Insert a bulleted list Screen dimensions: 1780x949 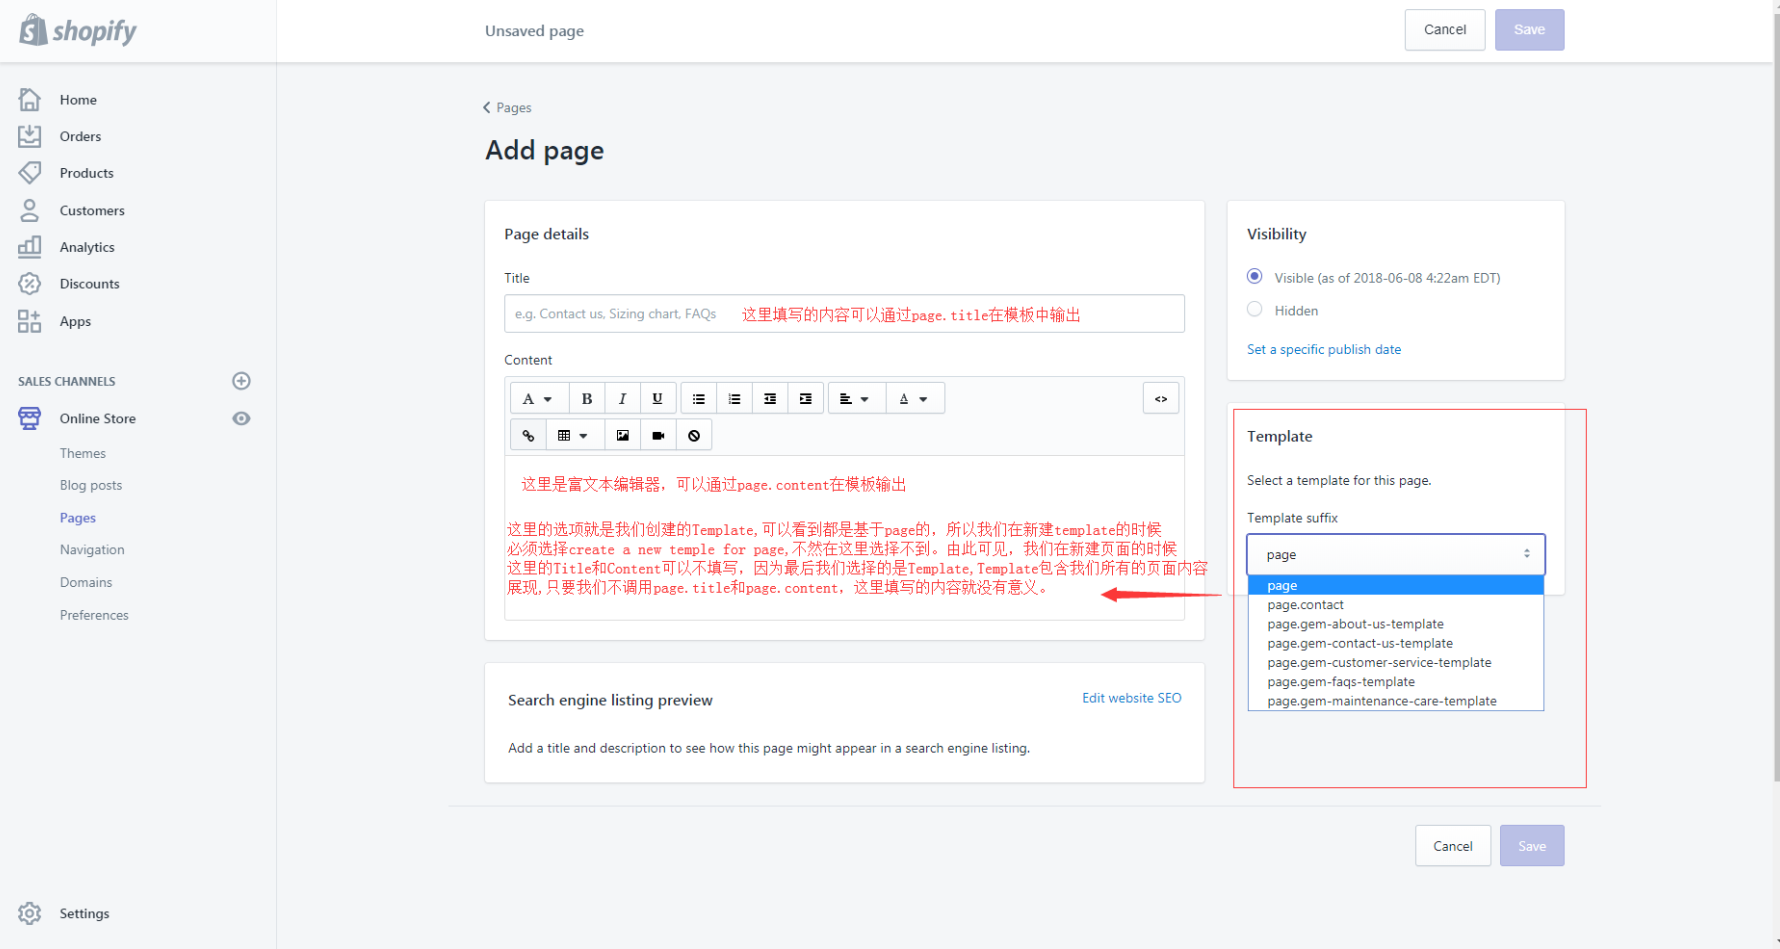pyautogui.click(x=699, y=398)
